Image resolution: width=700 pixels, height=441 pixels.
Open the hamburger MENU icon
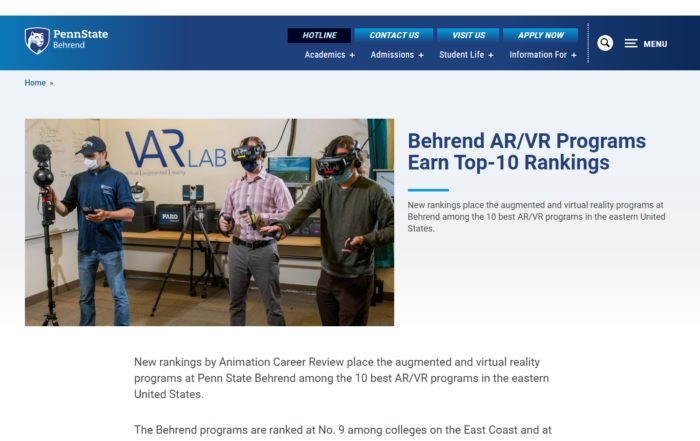pyautogui.click(x=630, y=43)
